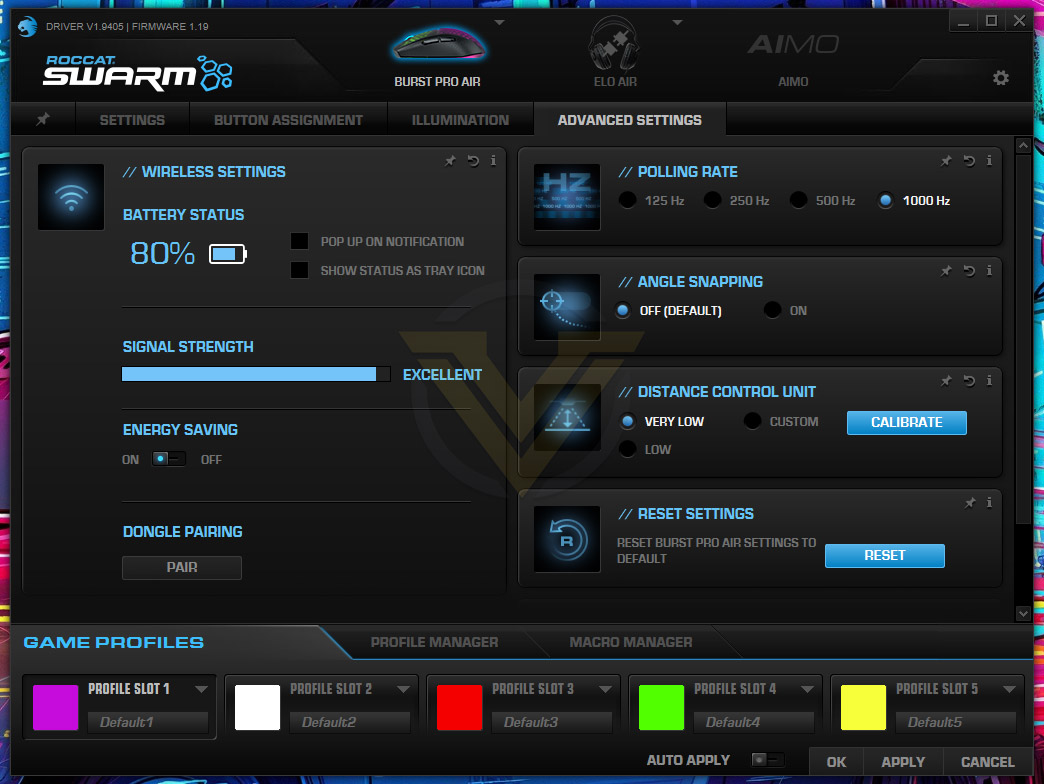This screenshot has width=1044, height=784.
Task: Select angle snapping Off (Default)
Action: tap(623, 310)
